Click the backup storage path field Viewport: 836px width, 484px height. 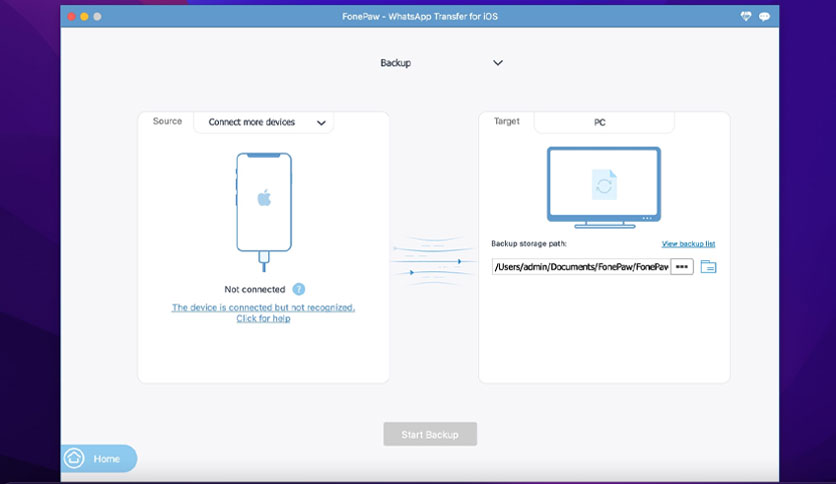[581, 267]
